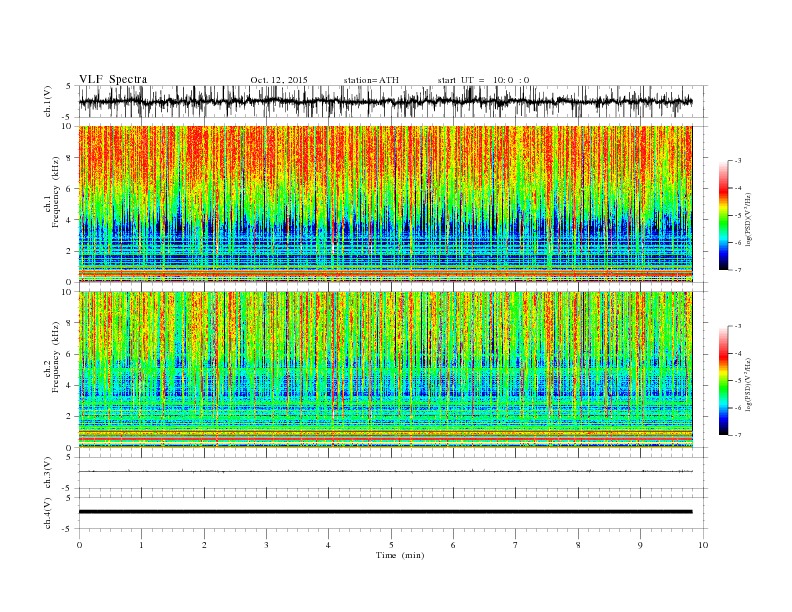Click the "2" kHz tick of ch.2 spectrogram
Screen dimensions: 792x612
[69, 417]
